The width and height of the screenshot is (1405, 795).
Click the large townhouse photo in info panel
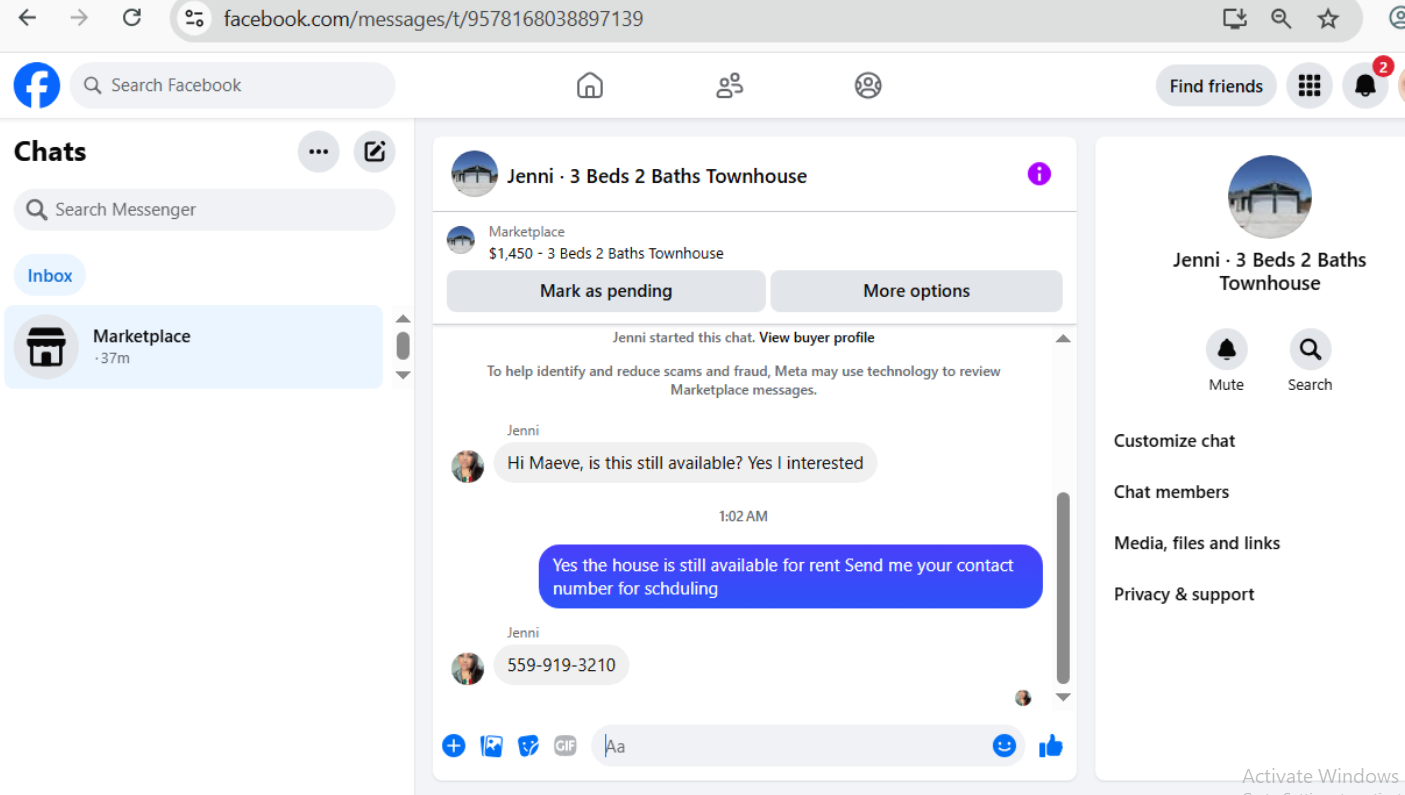click(x=1270, y=197)
